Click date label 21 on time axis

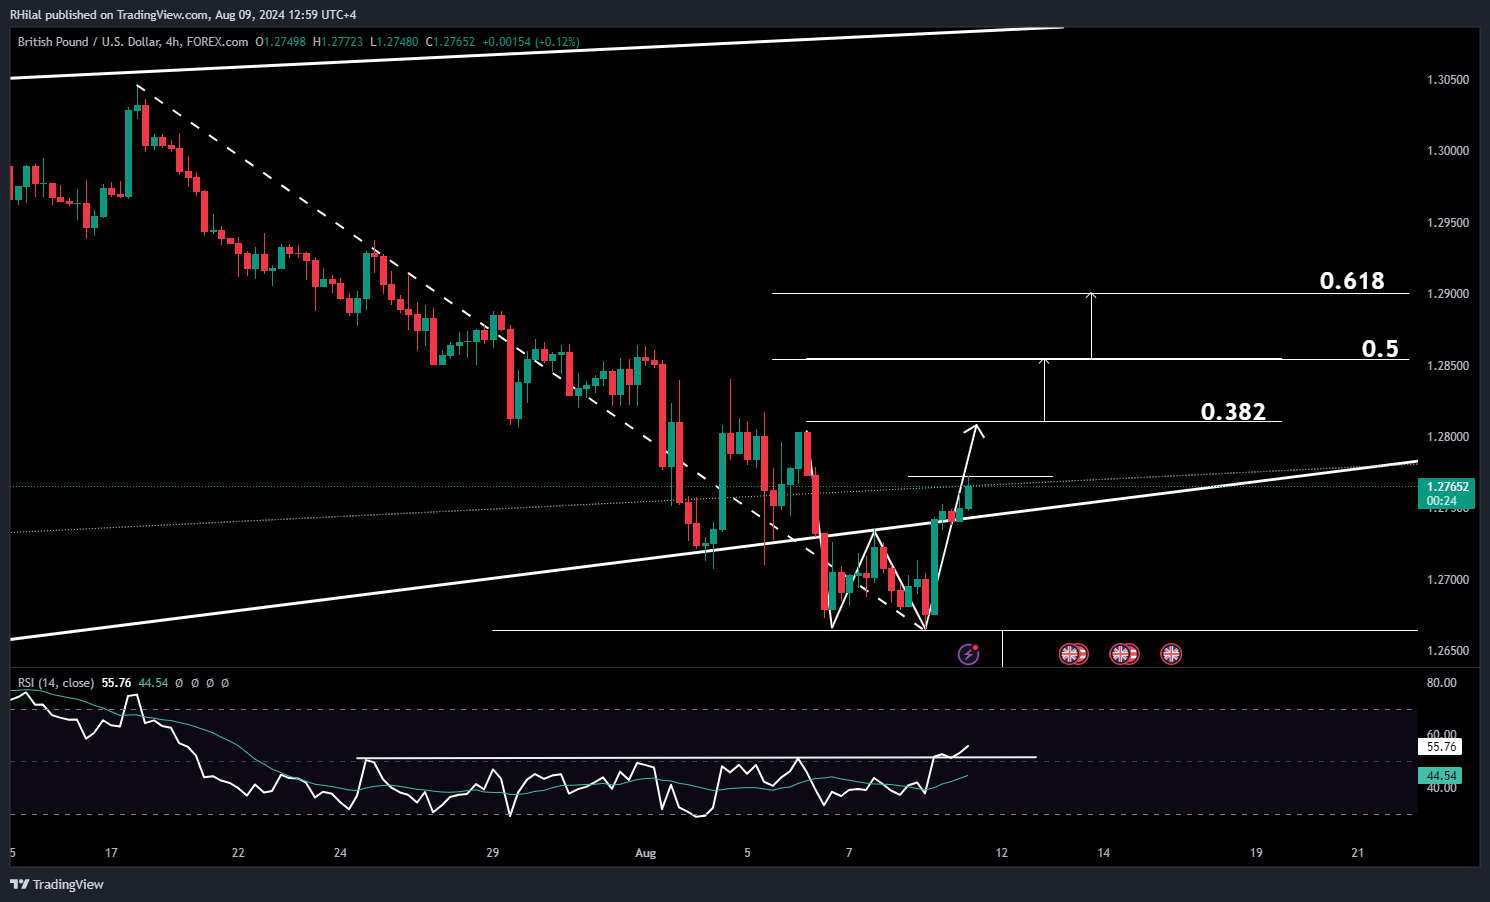coord(1358,853)
